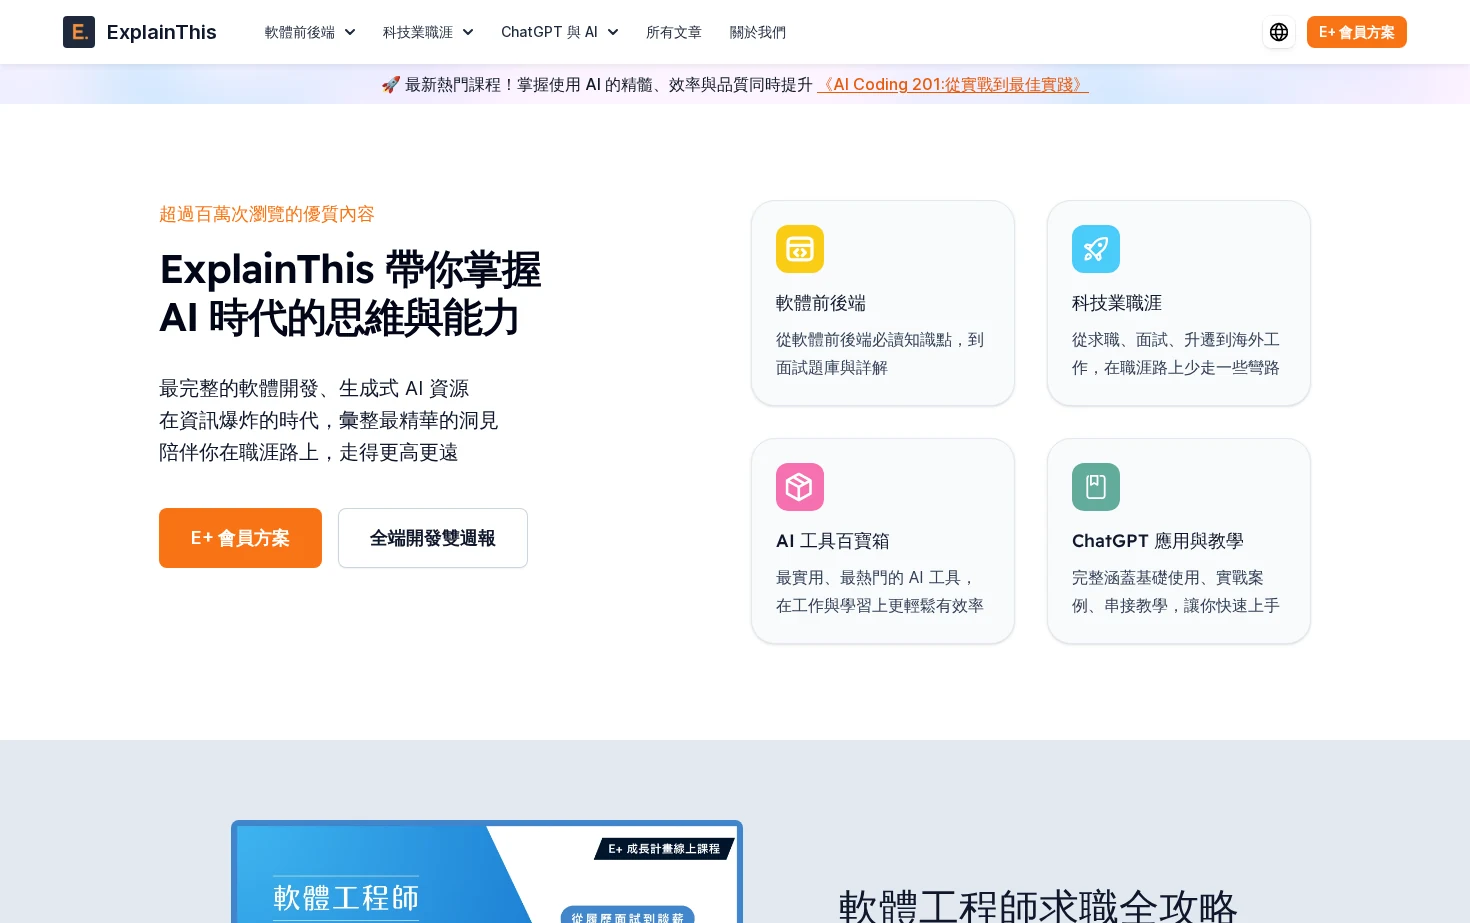Screen dimensions: 1470x923
Task: Open the AI Coding 201 course link
Action: click(953, 84)
